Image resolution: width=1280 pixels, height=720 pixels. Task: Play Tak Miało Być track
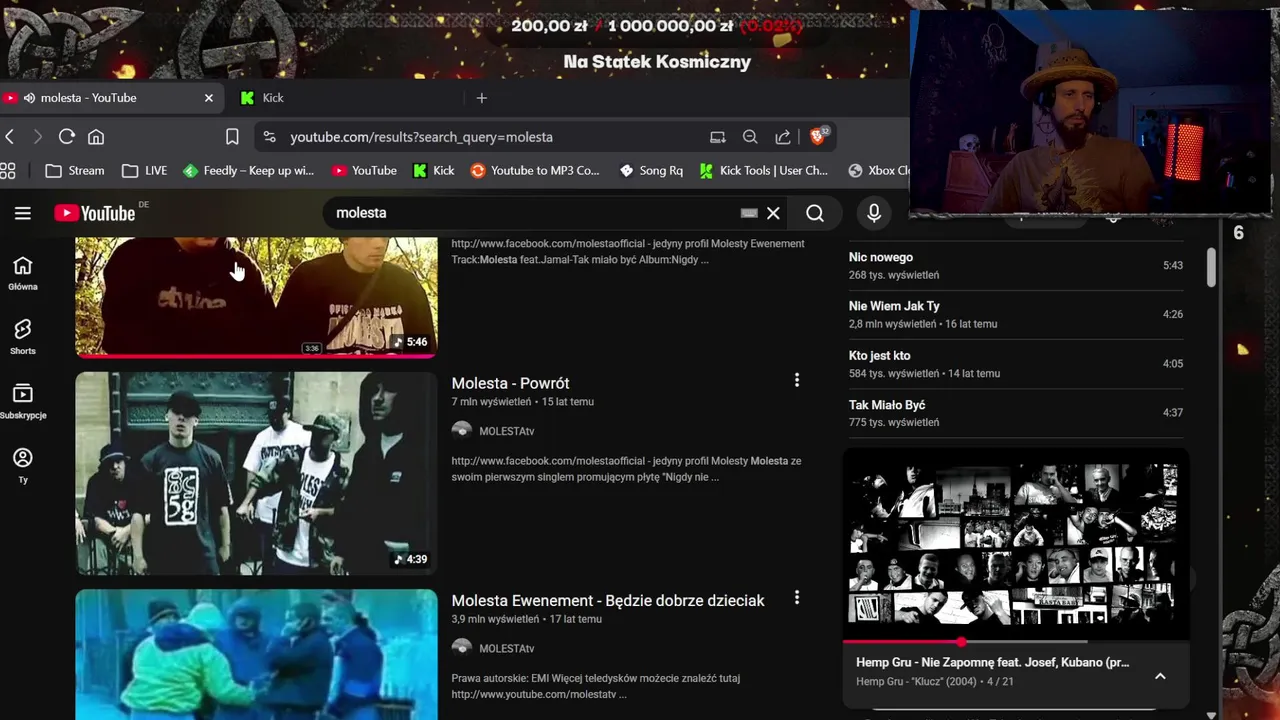coord(1016,413)
